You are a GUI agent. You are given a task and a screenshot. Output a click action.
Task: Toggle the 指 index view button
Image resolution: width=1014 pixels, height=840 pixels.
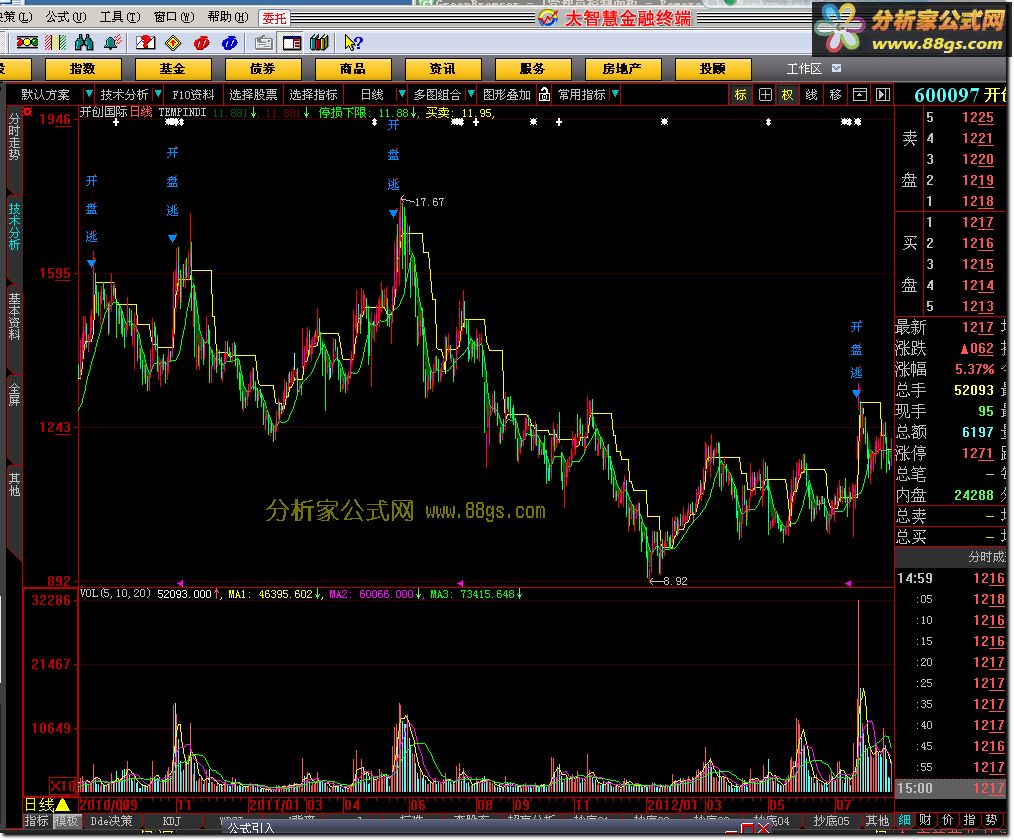[x=969, y=820]
